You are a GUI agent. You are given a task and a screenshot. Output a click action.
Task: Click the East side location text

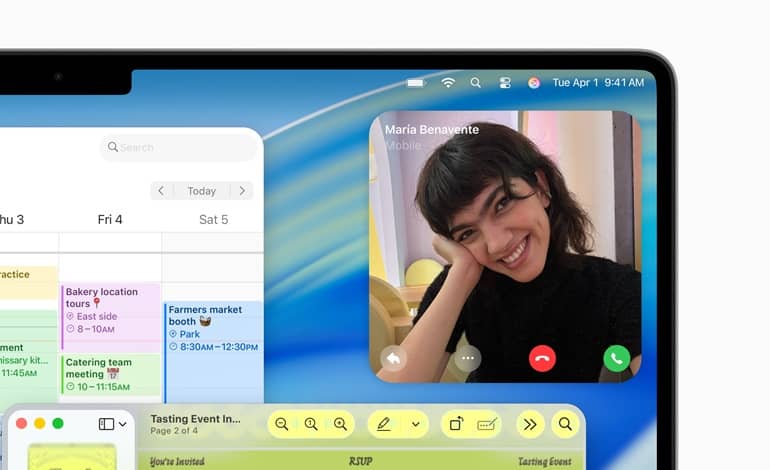(x=97, y=316)
